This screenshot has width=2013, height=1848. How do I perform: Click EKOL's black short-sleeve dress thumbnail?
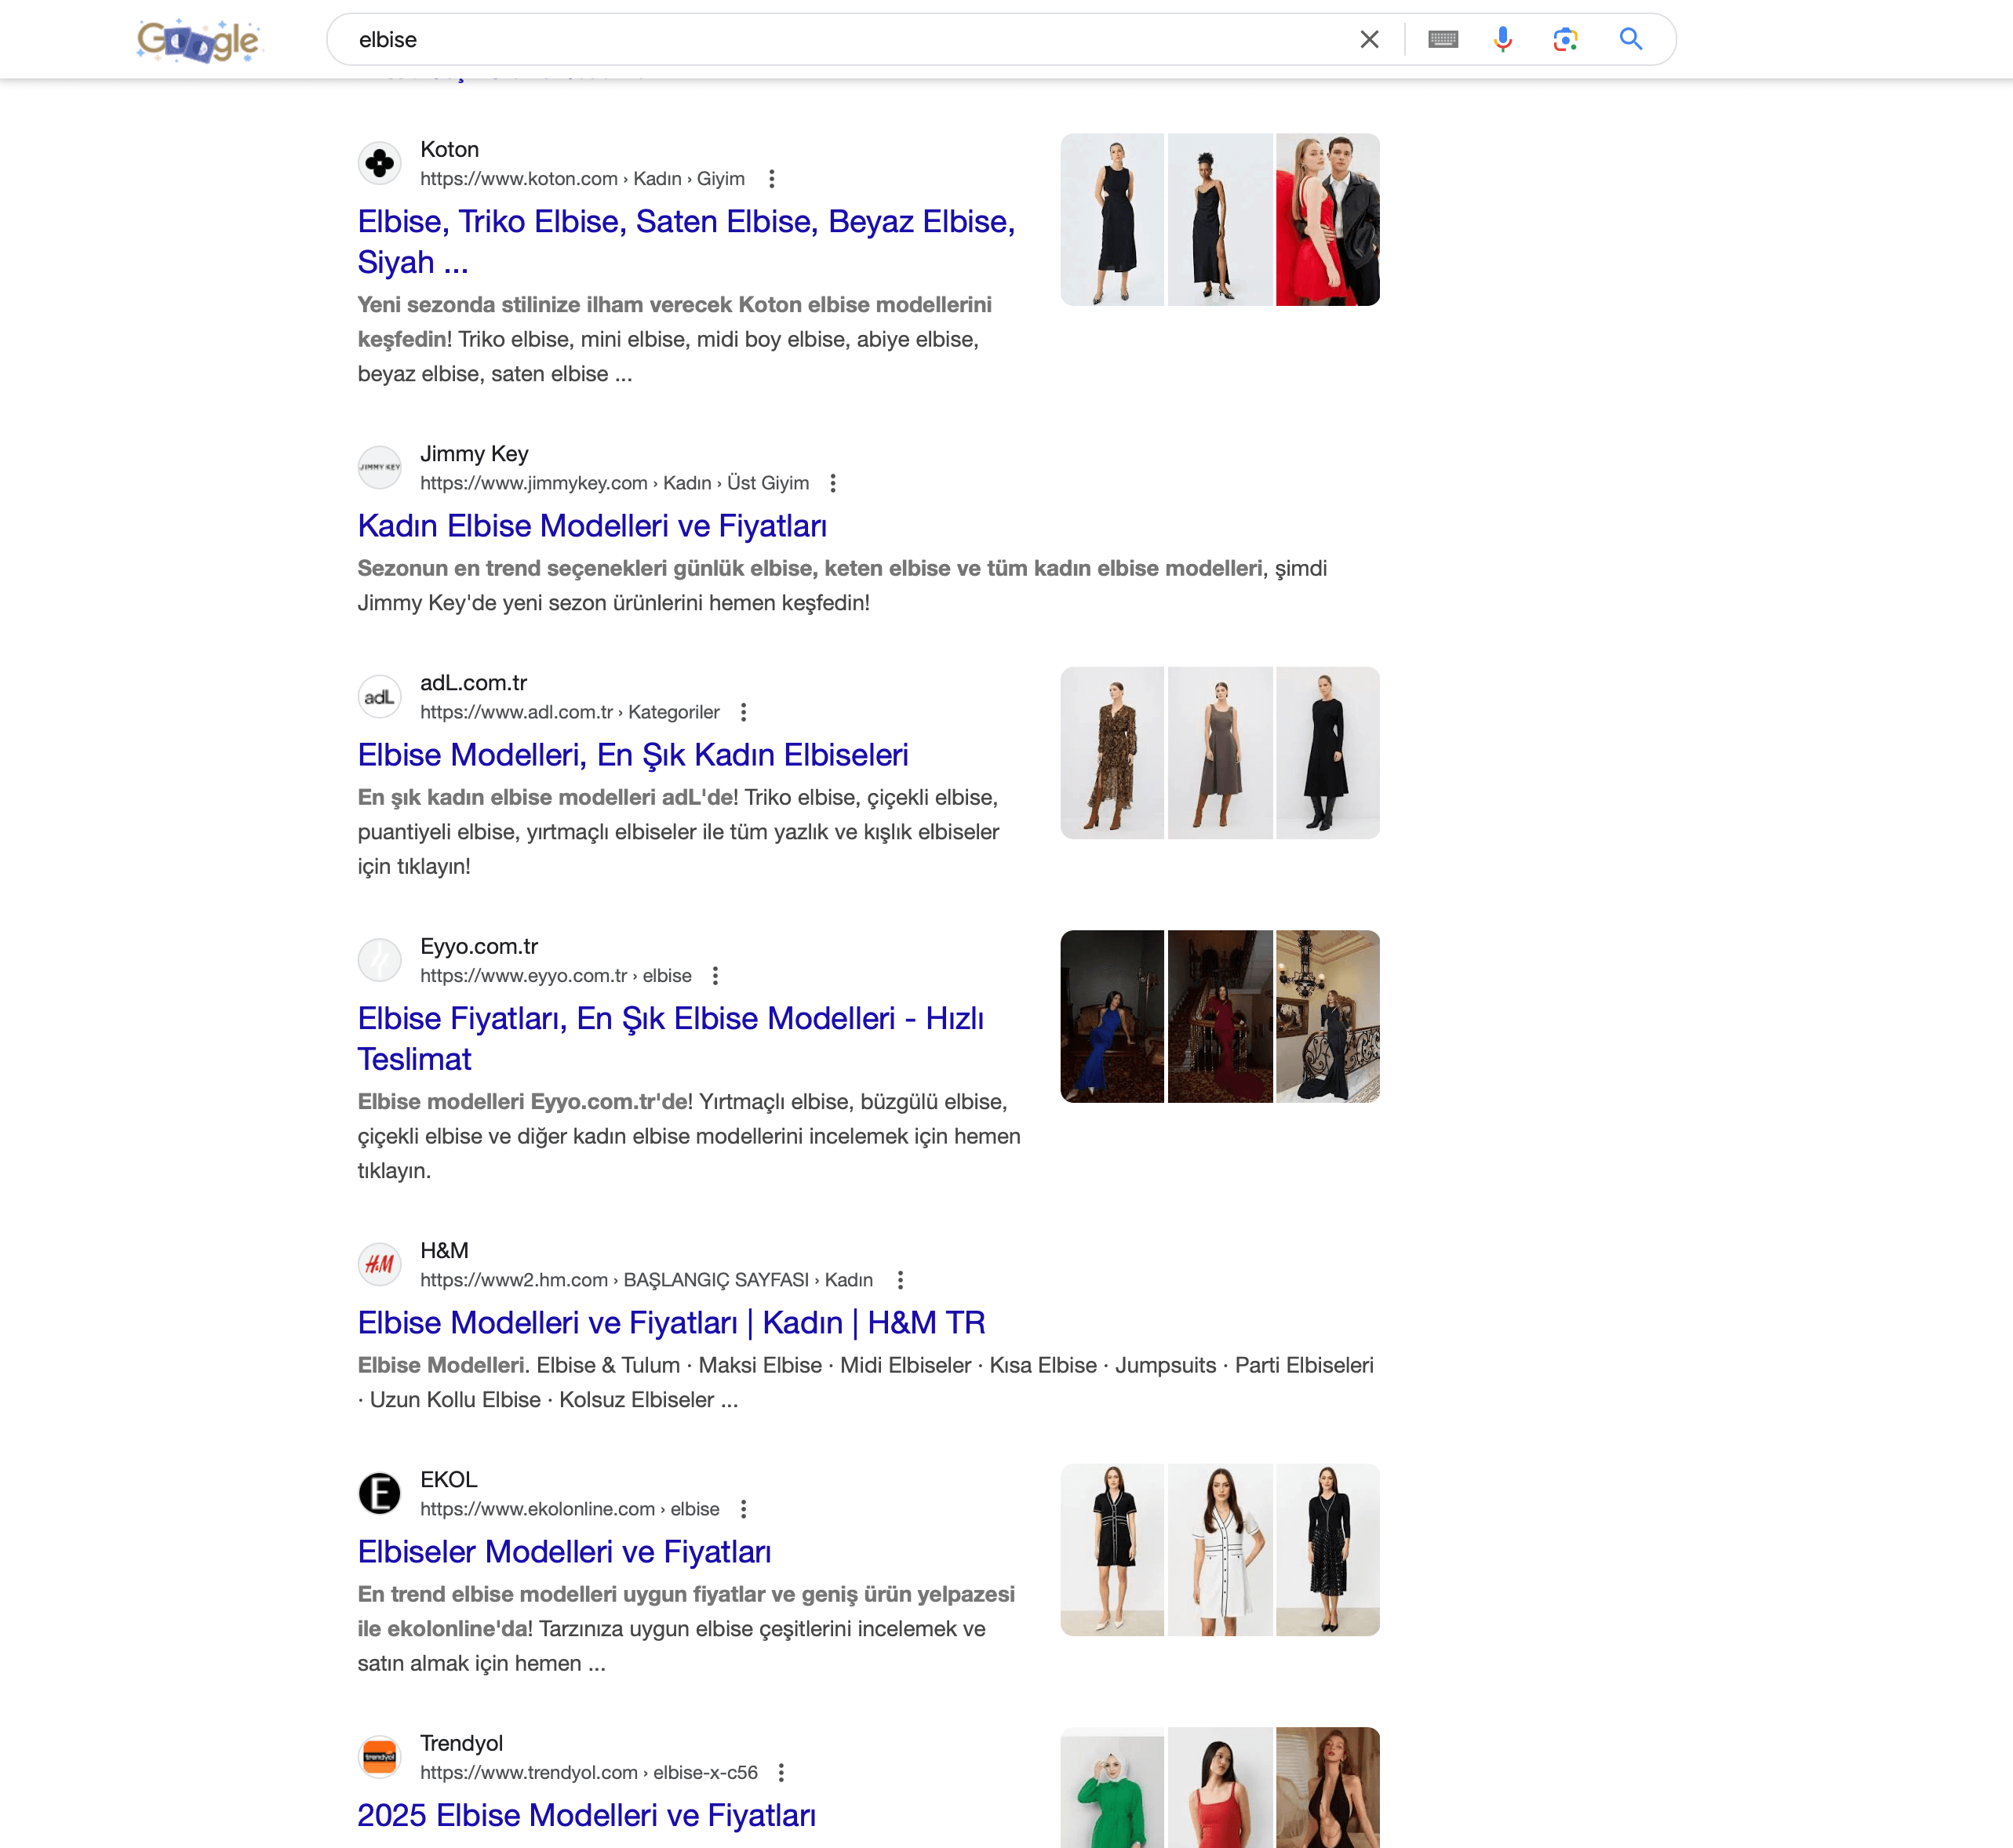pyautogui.click(x=1112, y=1550)
